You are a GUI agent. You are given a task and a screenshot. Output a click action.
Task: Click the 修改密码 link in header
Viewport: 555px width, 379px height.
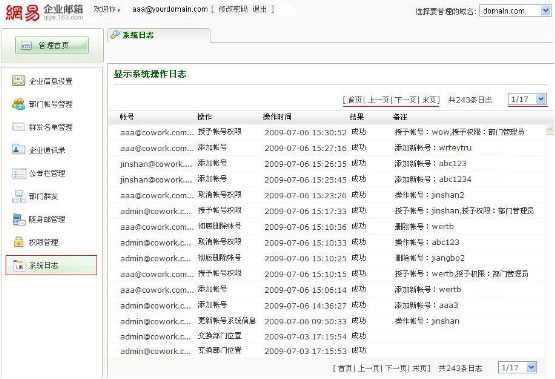point(233,9)
